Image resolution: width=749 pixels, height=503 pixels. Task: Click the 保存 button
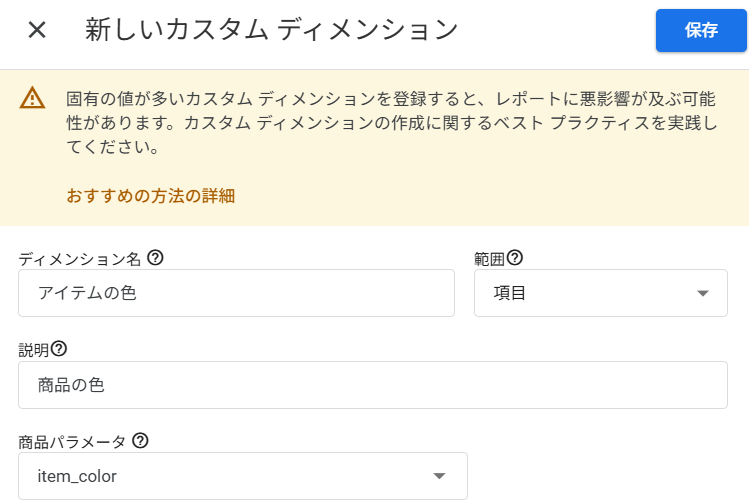(701, 30)
